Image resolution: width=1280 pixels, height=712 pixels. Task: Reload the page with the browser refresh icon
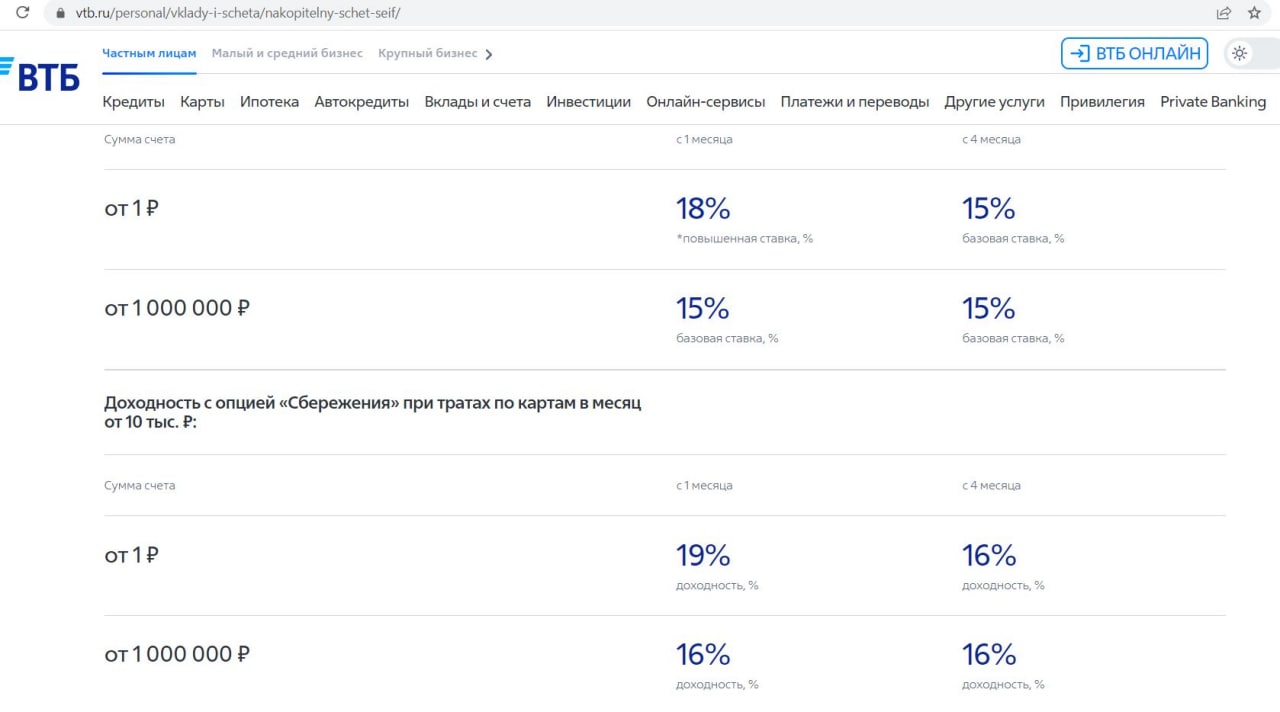tap(22, 13)
